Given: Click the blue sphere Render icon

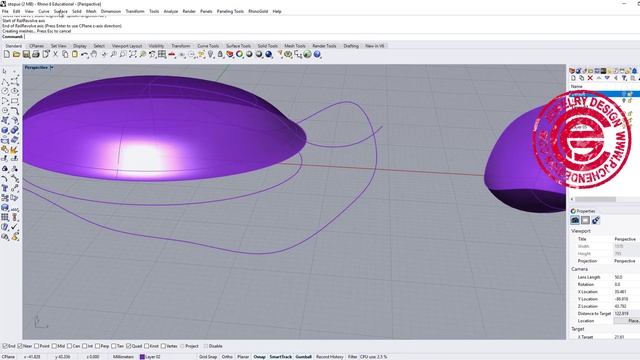Looking at the screenshot, I should 269,54.
